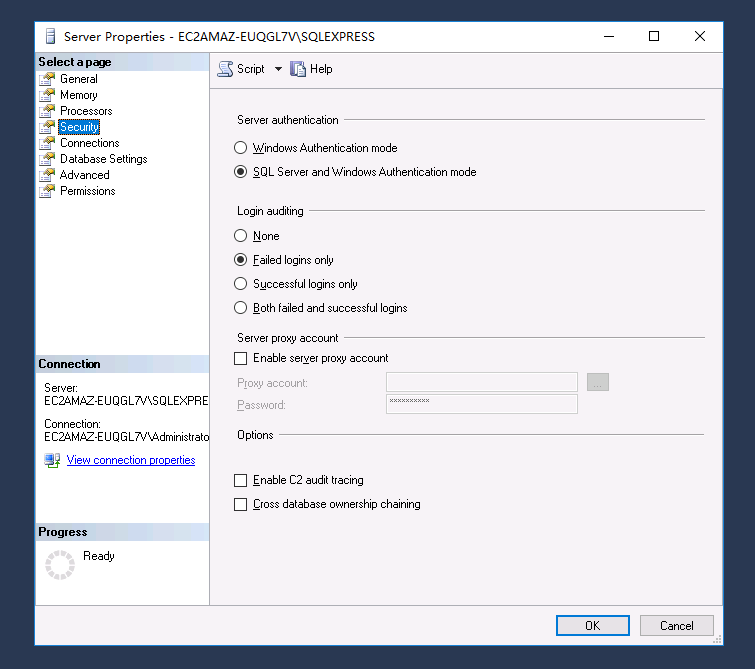
Task: Select Windows Authentication mode radio button
Action: (x=240, y=148)
